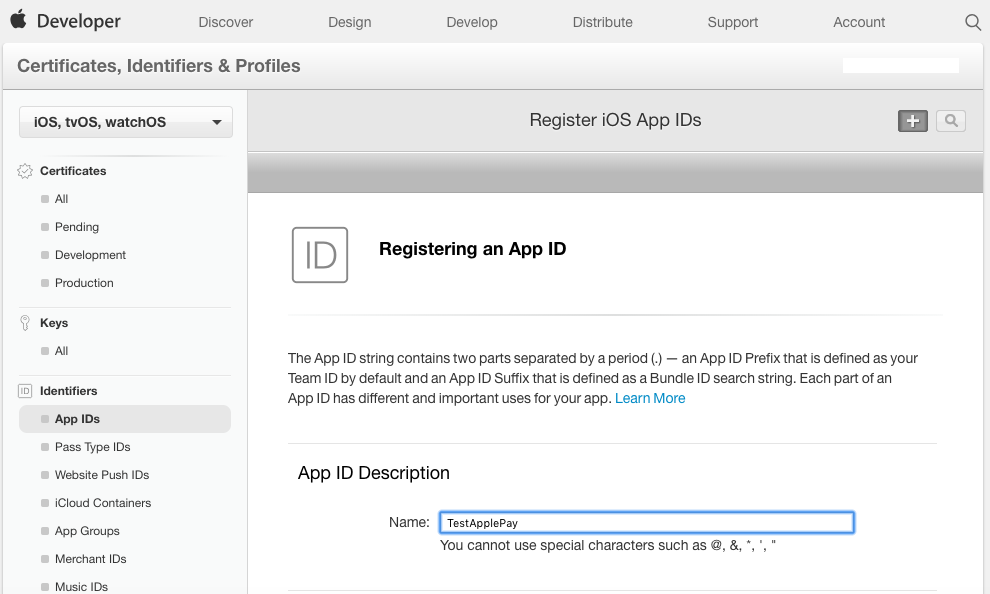Open the Account menu

tap(859, 22)
